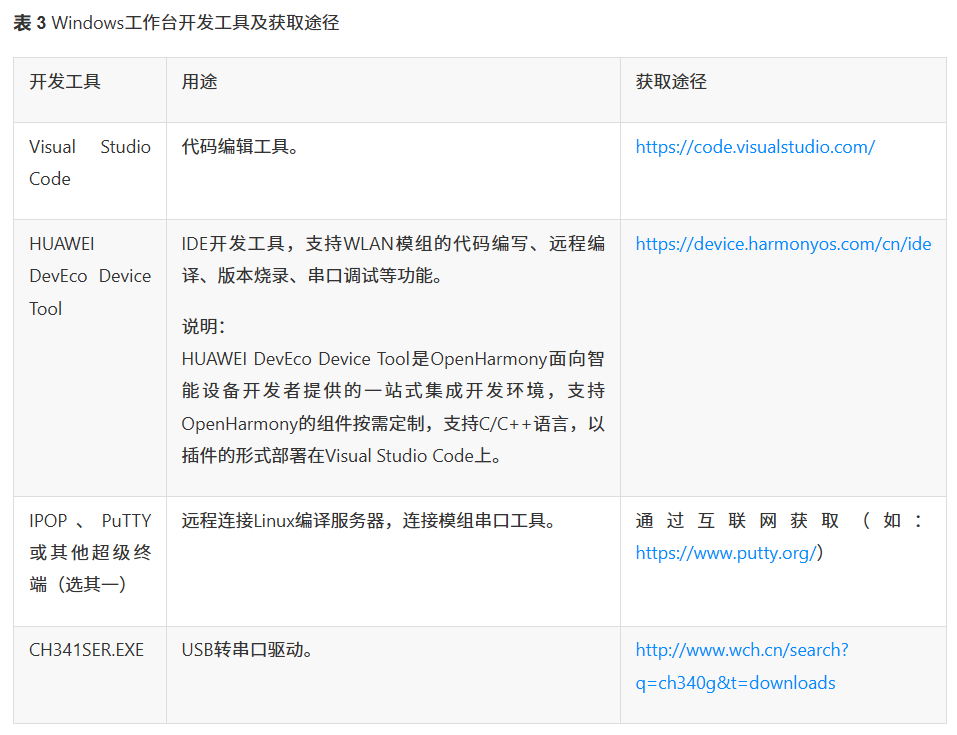The height and width of the screenshot is (735, 957).
Task: Click the OpenHarmony note paragraph
Action: coord(393,407)
